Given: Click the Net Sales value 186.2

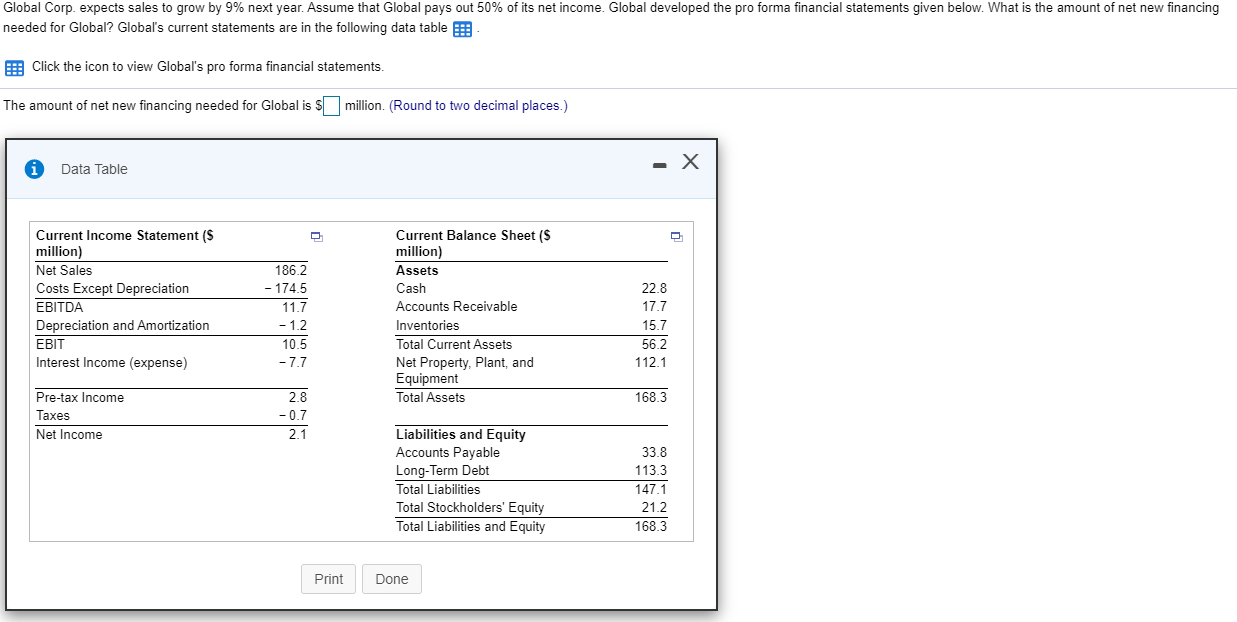Looking at the screenshot, I should (291, 271).
